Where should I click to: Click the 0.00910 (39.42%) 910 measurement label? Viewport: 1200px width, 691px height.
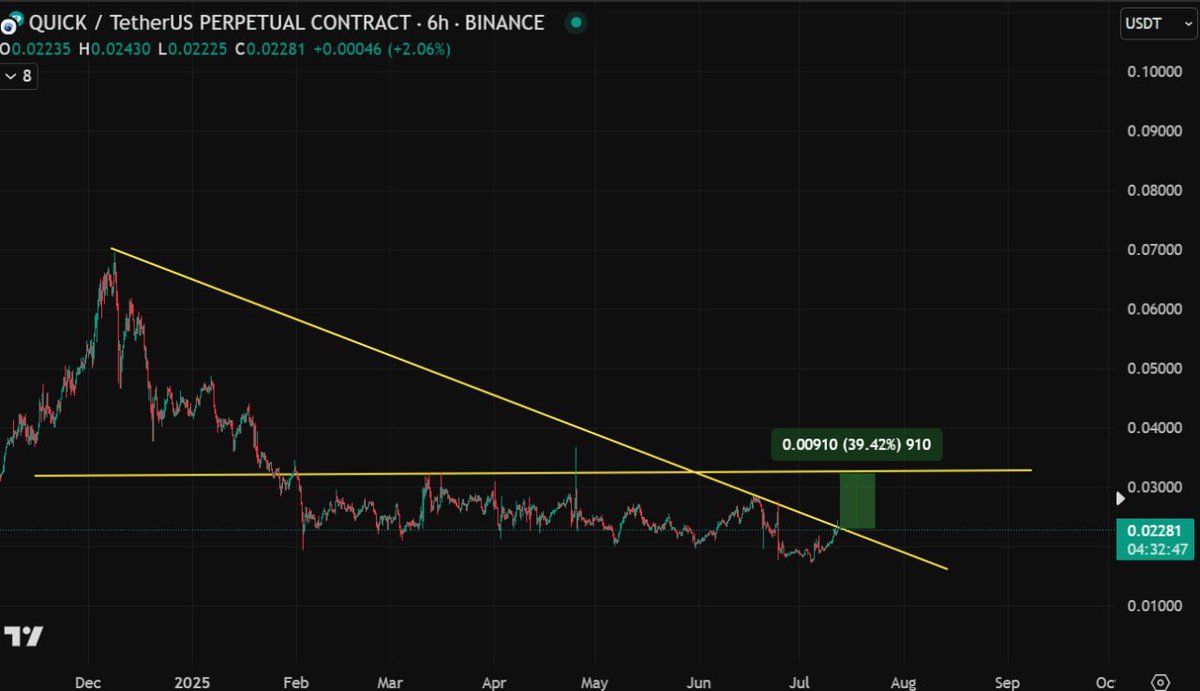pos(856,445)
